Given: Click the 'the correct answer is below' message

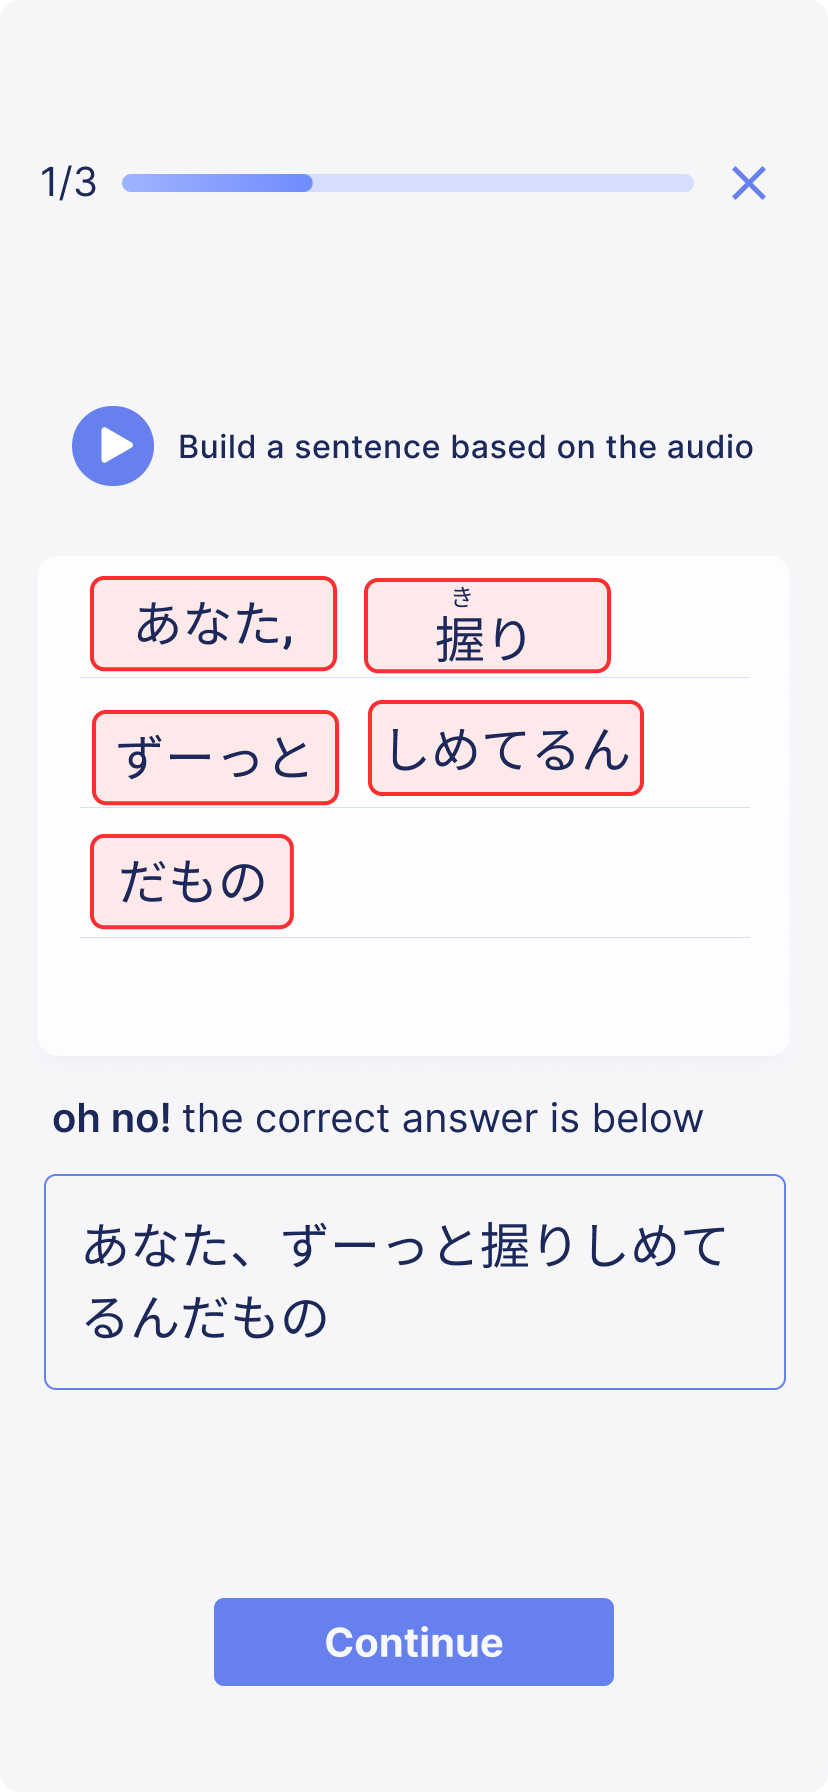Looking at the screenshot, I should click(443, 1118).
